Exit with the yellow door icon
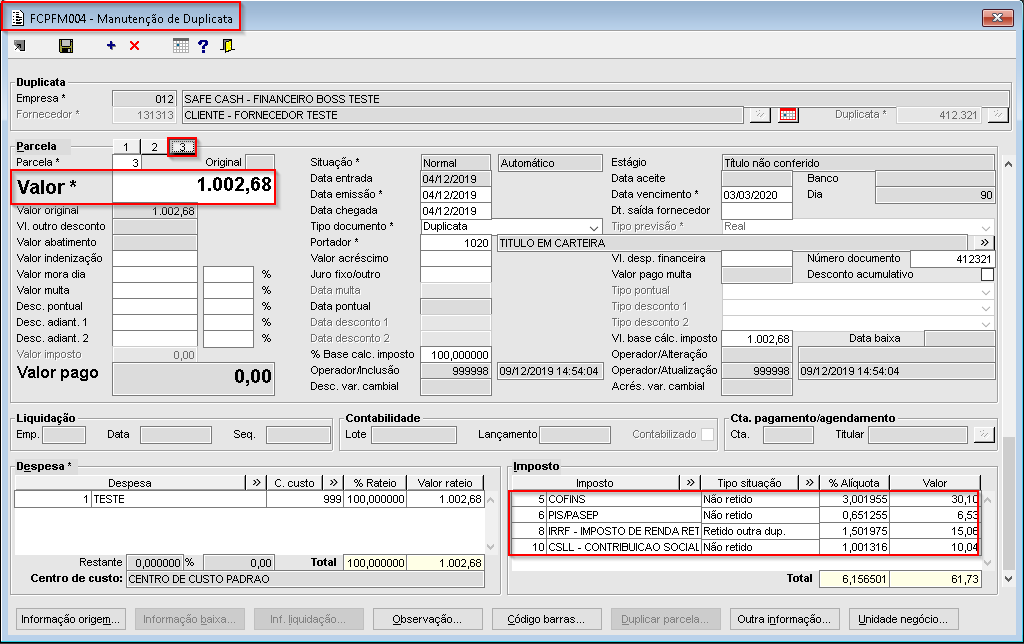The height and width of the screenshot is (644, 1024). point(227,46)
